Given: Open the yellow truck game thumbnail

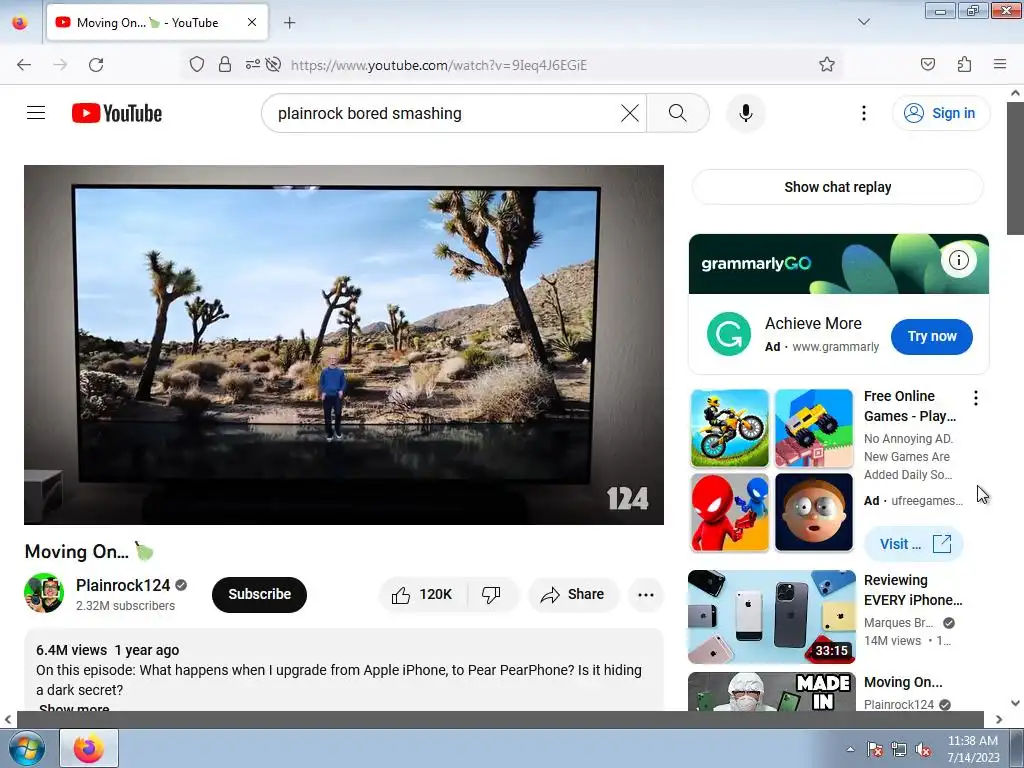Looking at the screenshot, I should (814, 428).
